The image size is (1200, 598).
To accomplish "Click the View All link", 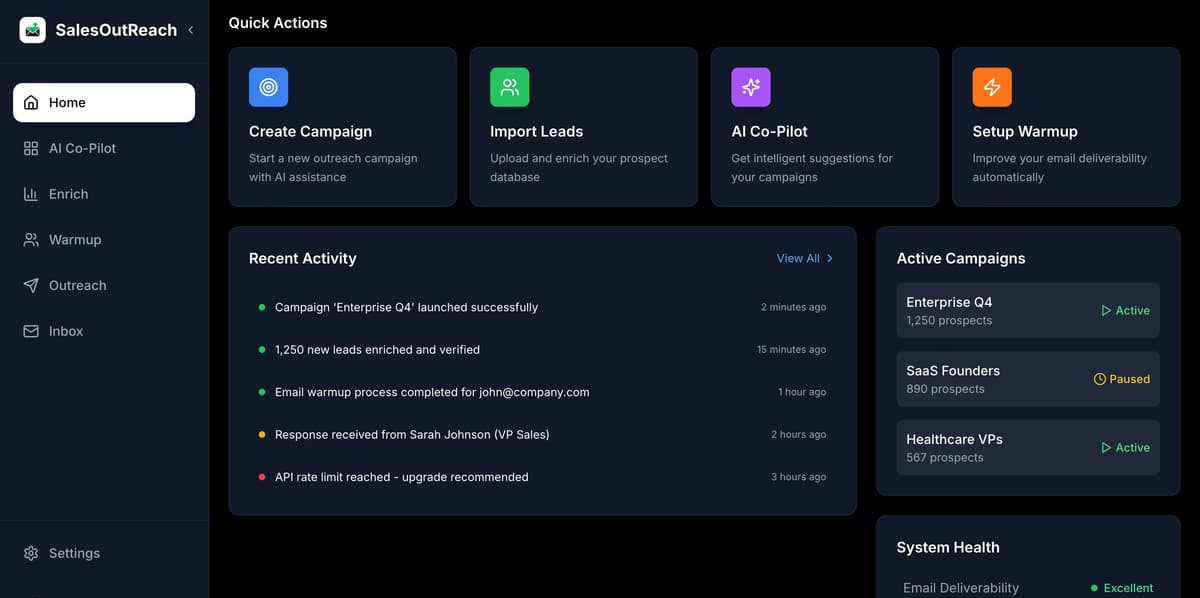I will (797, 258).
